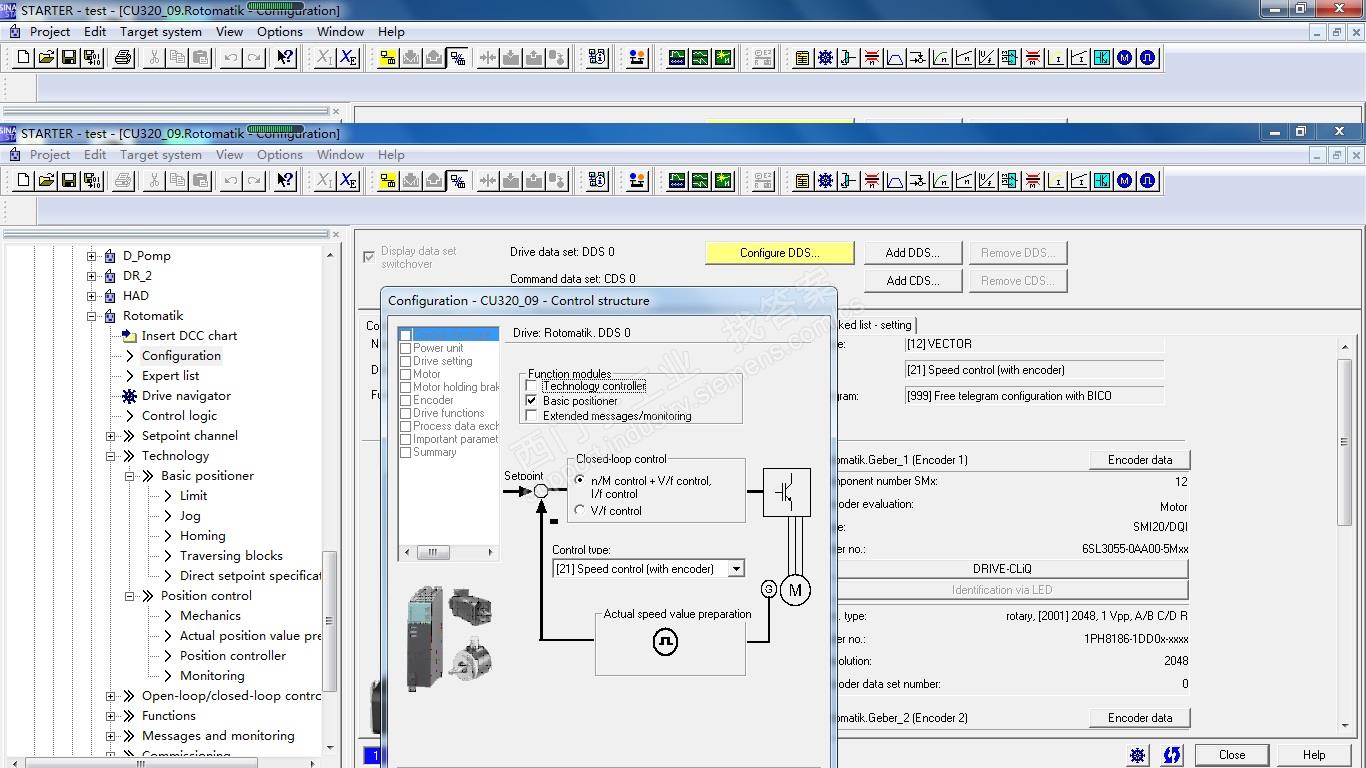
Task: Click blue gear icon beside Close button
Action: point(1137,755)
